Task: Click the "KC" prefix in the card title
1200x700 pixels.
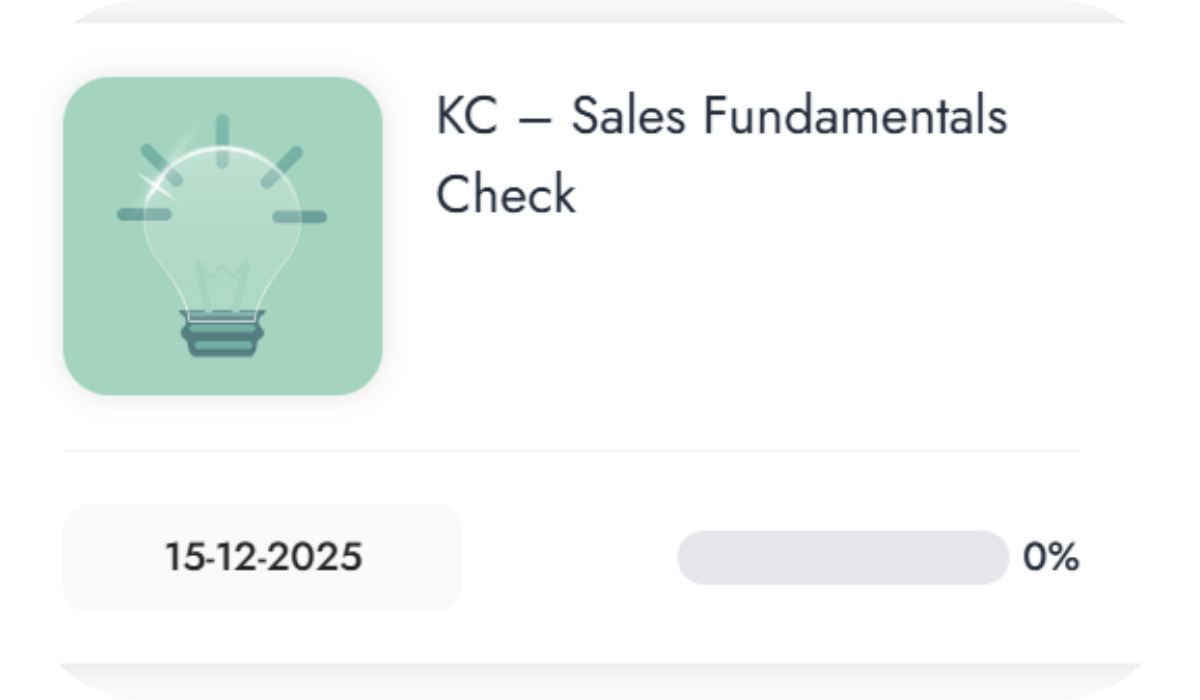Action: [x=466, y=117]
